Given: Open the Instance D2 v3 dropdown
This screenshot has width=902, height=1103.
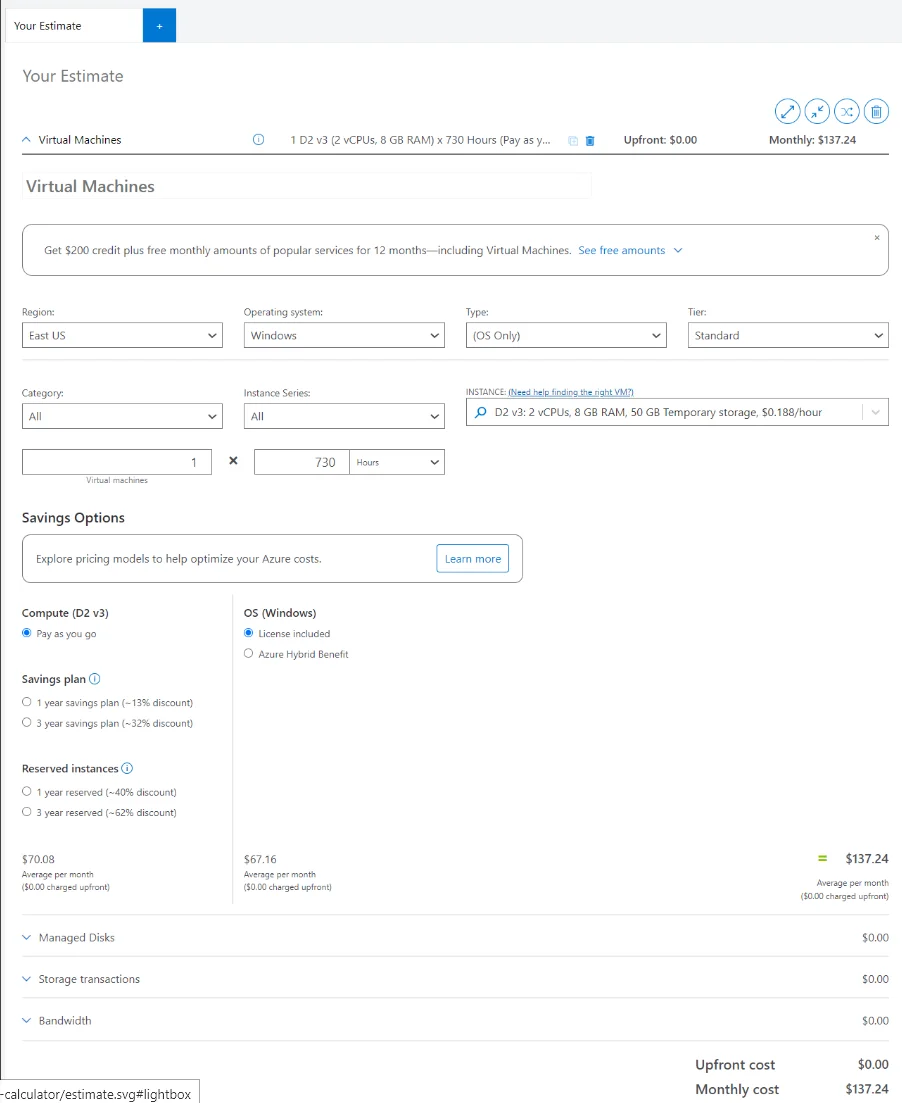Looking at the screenshot, I should [875, 412].
